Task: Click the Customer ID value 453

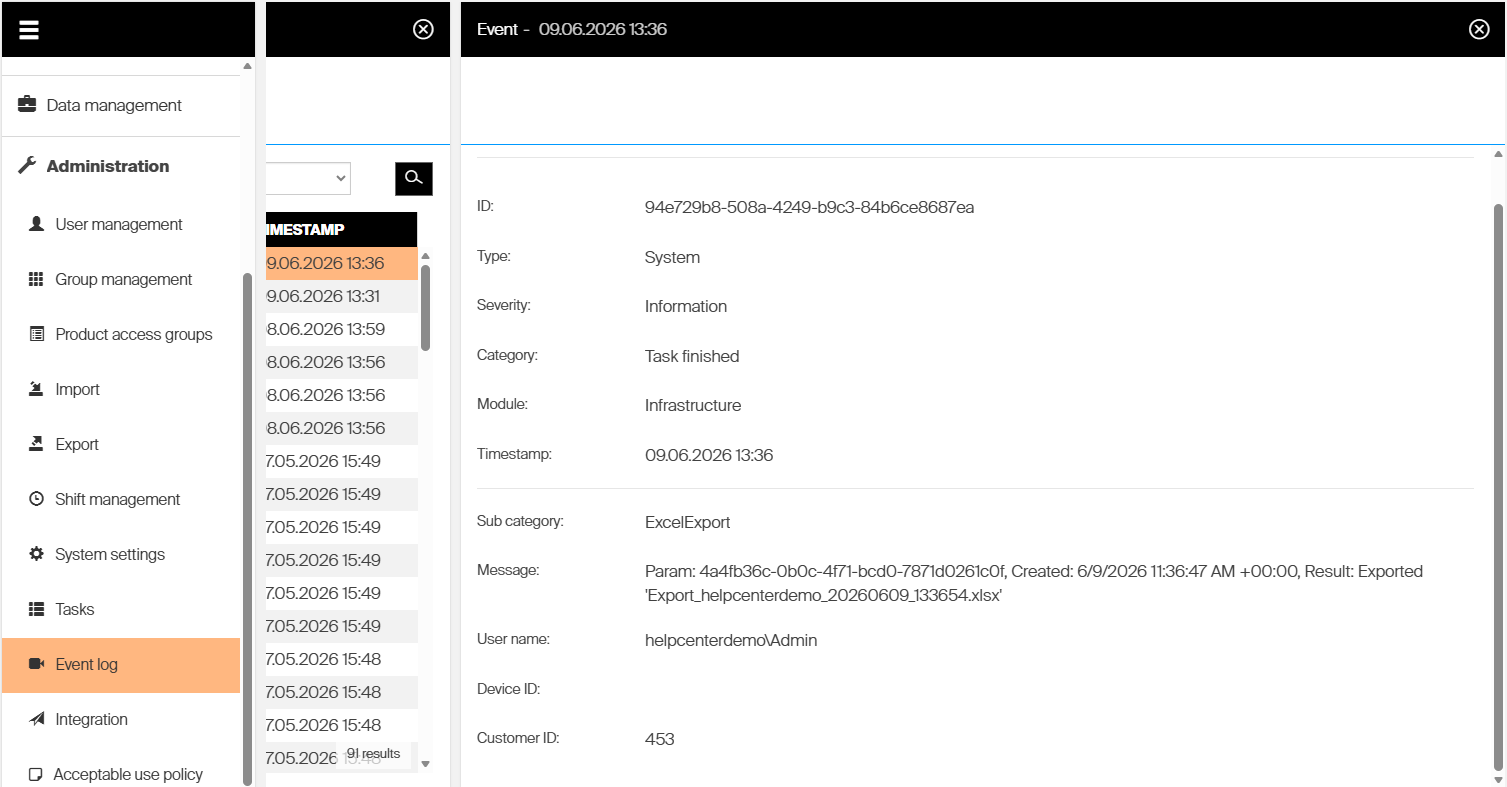Action: (x=660, y=739)
